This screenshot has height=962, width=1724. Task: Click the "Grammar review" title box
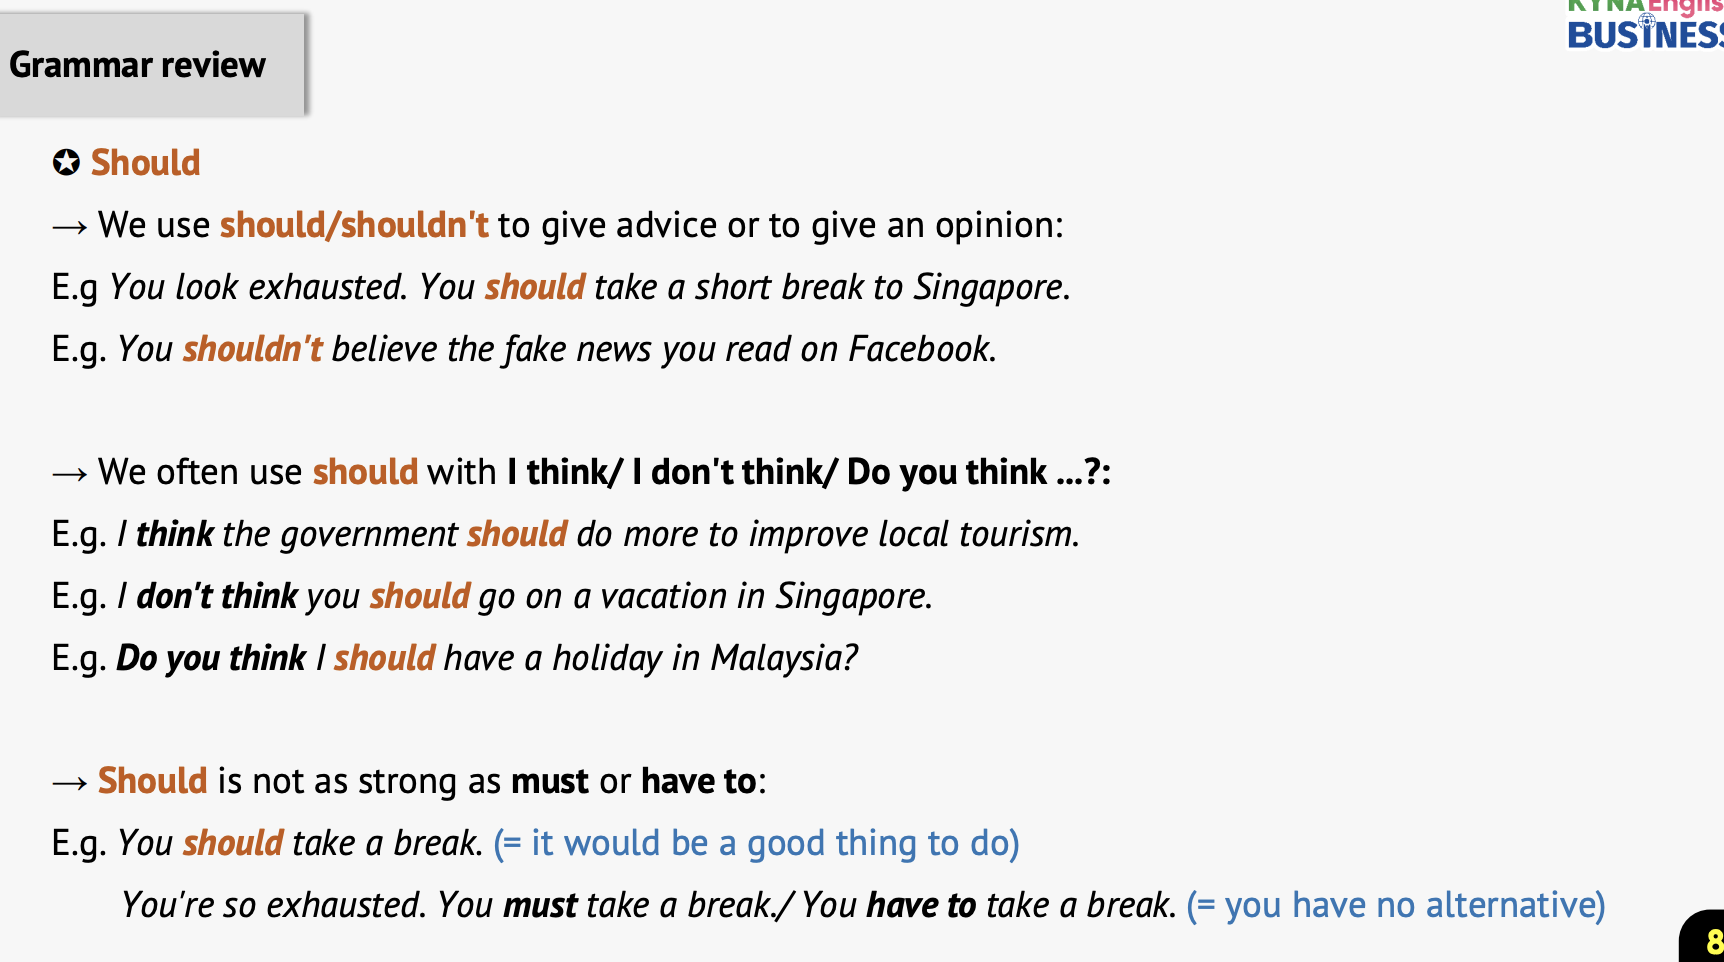150,65
